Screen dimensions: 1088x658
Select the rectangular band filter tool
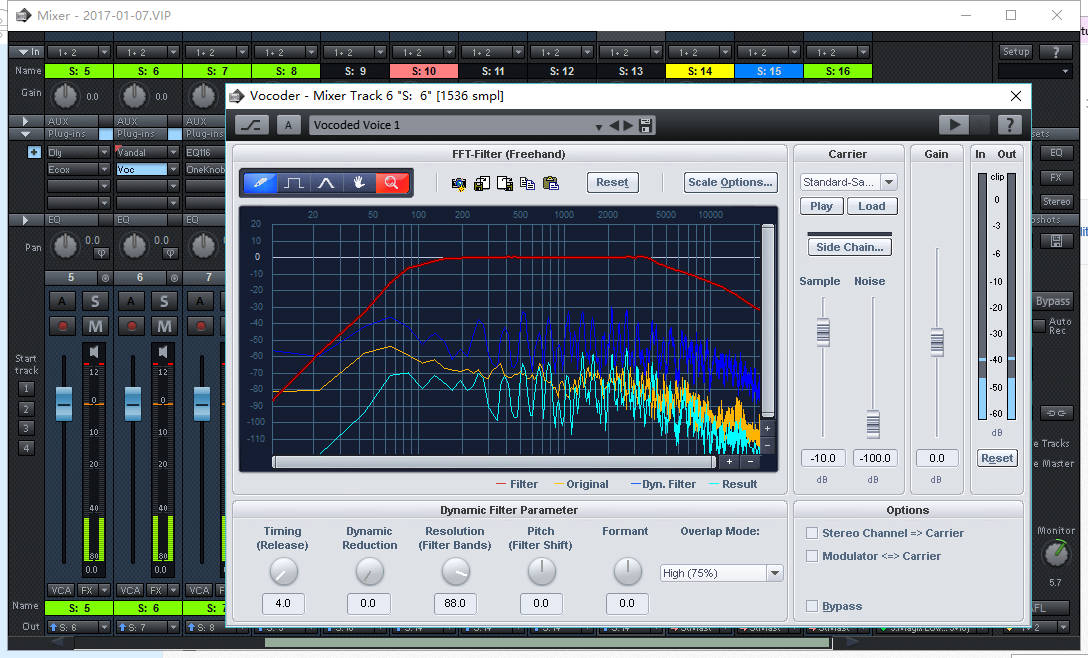(x=294, y=183)
